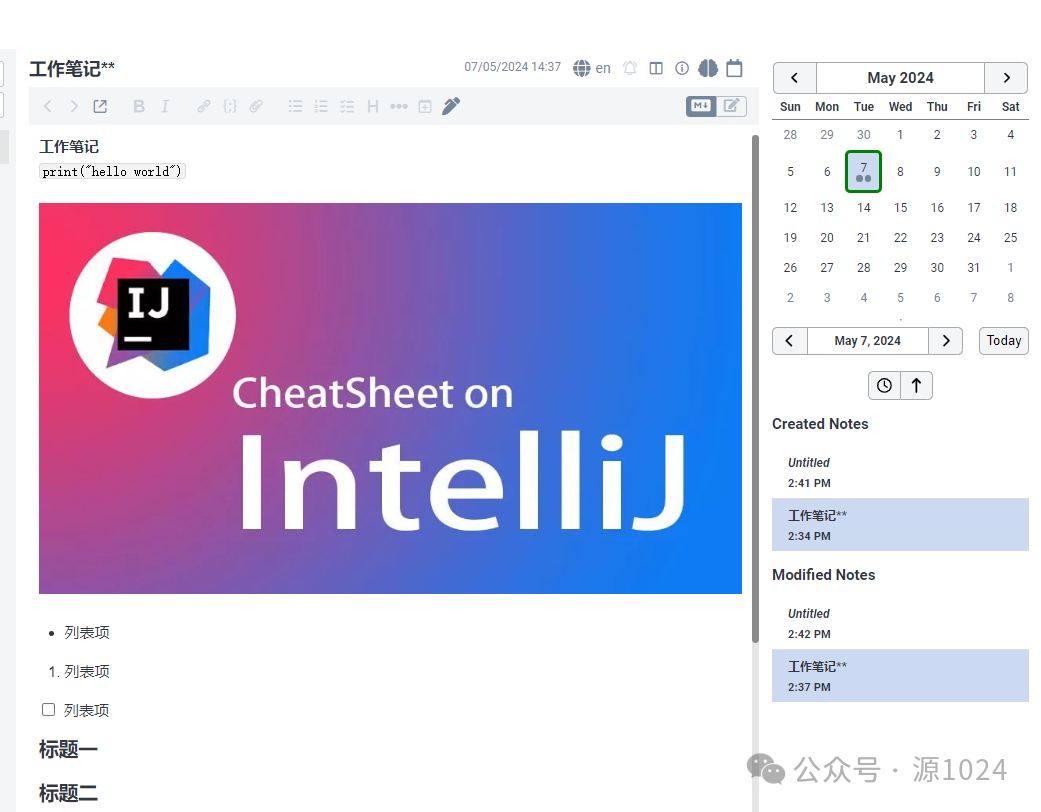The height and width of the screenshot is (812, 1041).
Task: Click the navigate back arrow in editor toolbar
Action: coord(48,106)
